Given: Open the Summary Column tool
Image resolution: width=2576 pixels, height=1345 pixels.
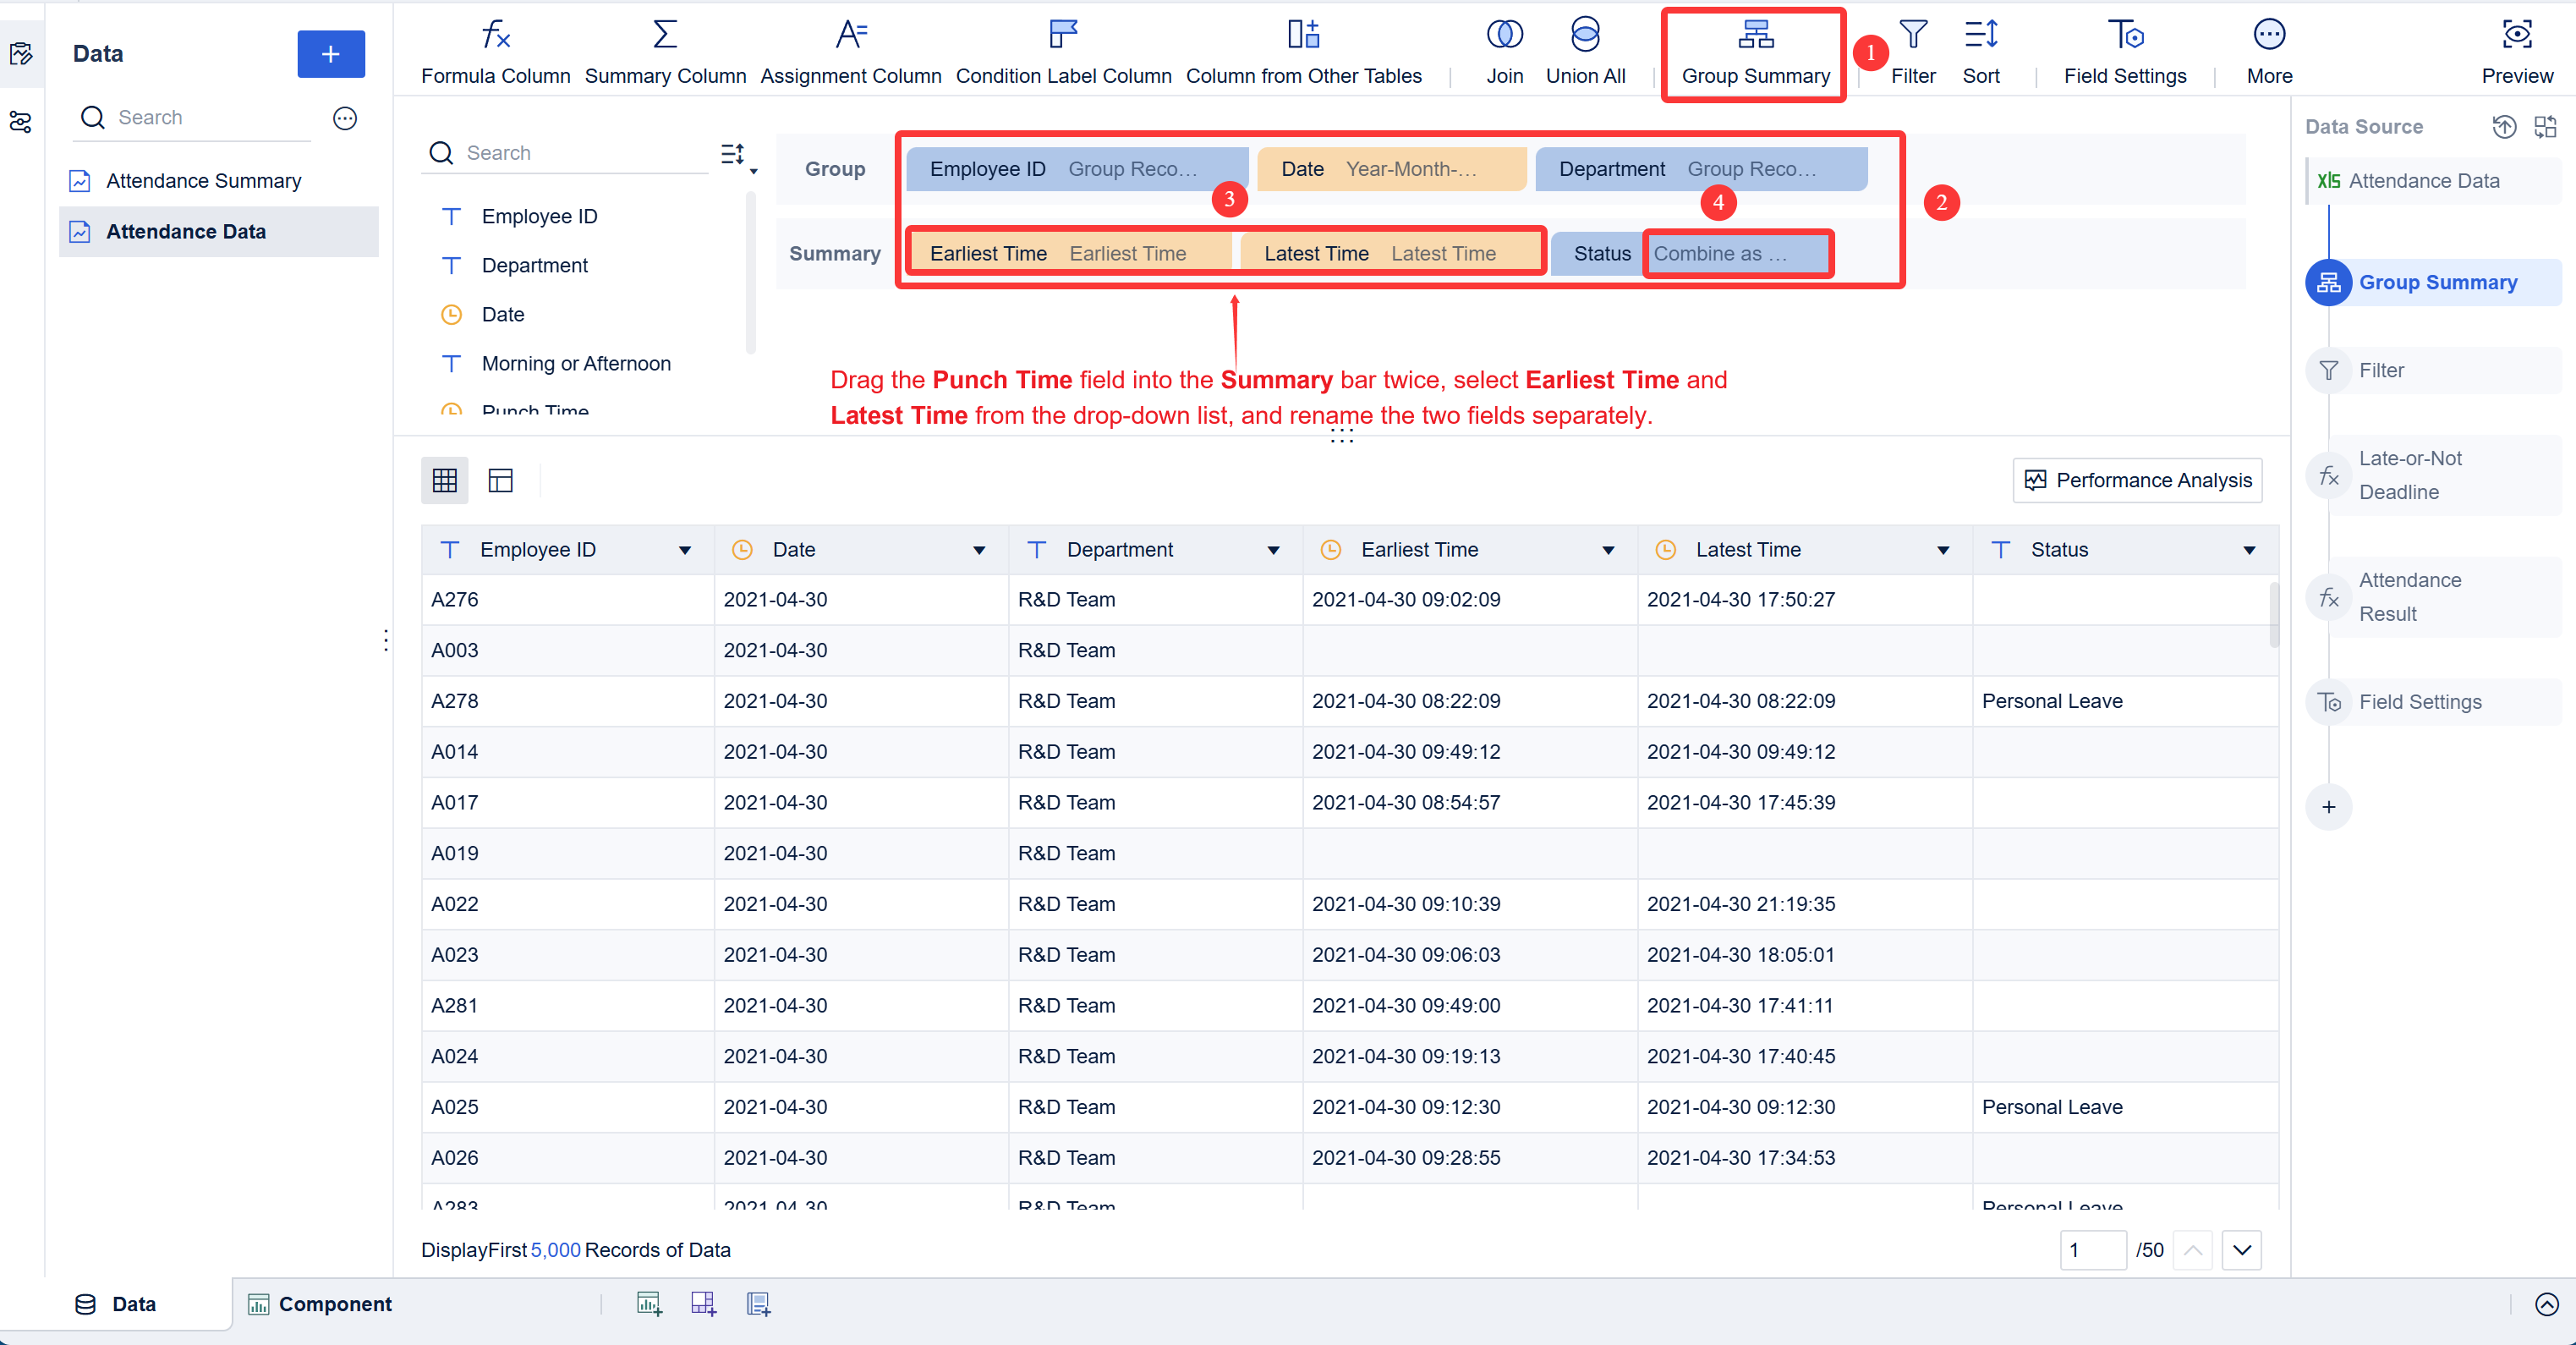Looking at the screenshot, I should 664,48.
